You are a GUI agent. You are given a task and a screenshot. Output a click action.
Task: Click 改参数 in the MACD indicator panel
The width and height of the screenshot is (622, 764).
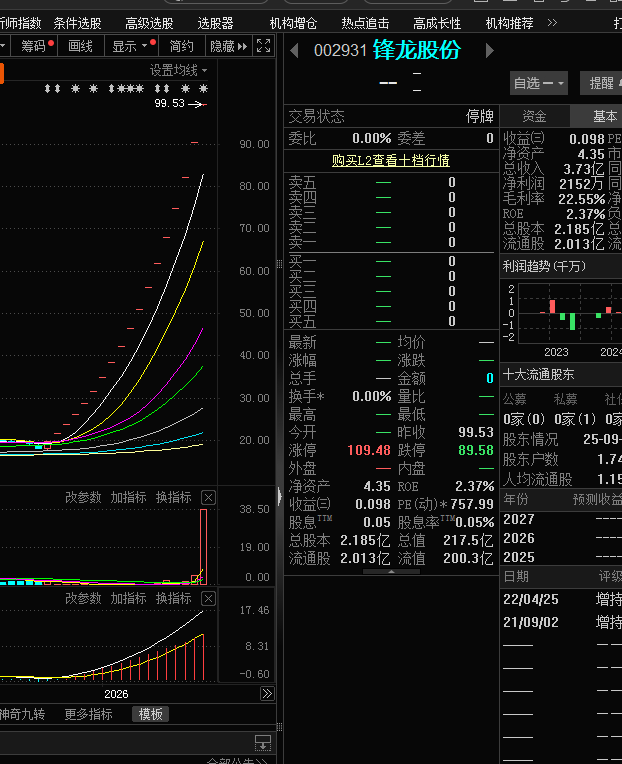83,598
